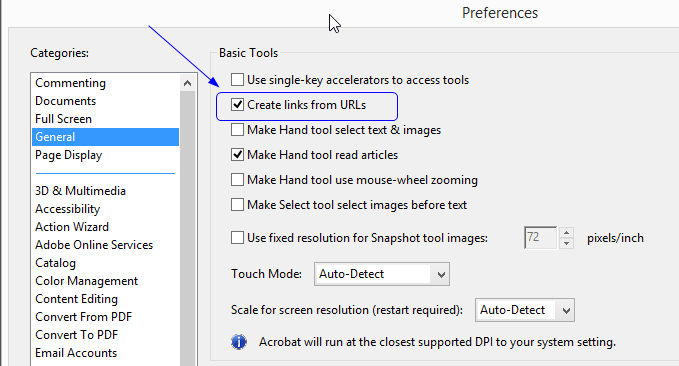Viewport: 679px width, 366px height.
Task: Open the Touch Mode dropdown
Action: click(382, 274)
